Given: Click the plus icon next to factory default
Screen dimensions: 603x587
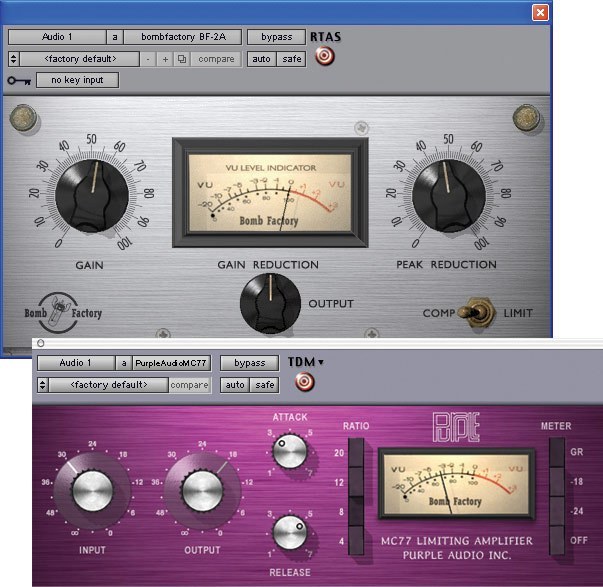Looking at the screenshot, I should coord(165,59).
